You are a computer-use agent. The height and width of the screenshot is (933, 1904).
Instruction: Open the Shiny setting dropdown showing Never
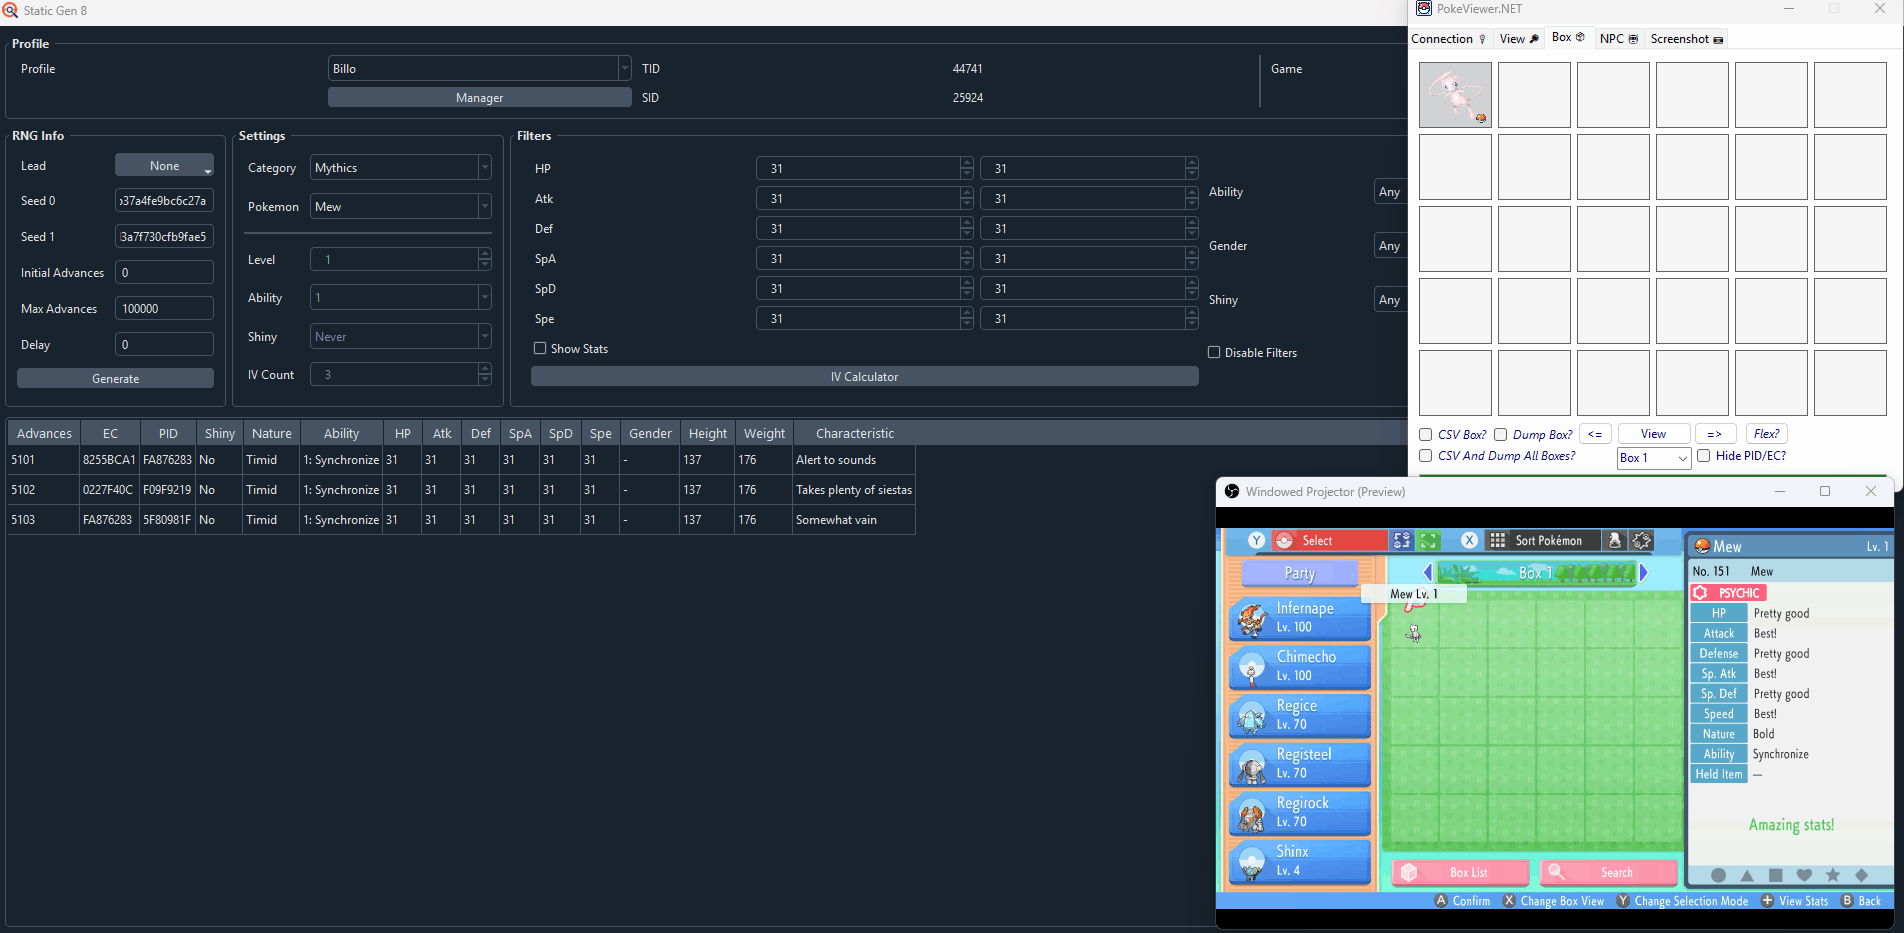(x=400, y=336)
